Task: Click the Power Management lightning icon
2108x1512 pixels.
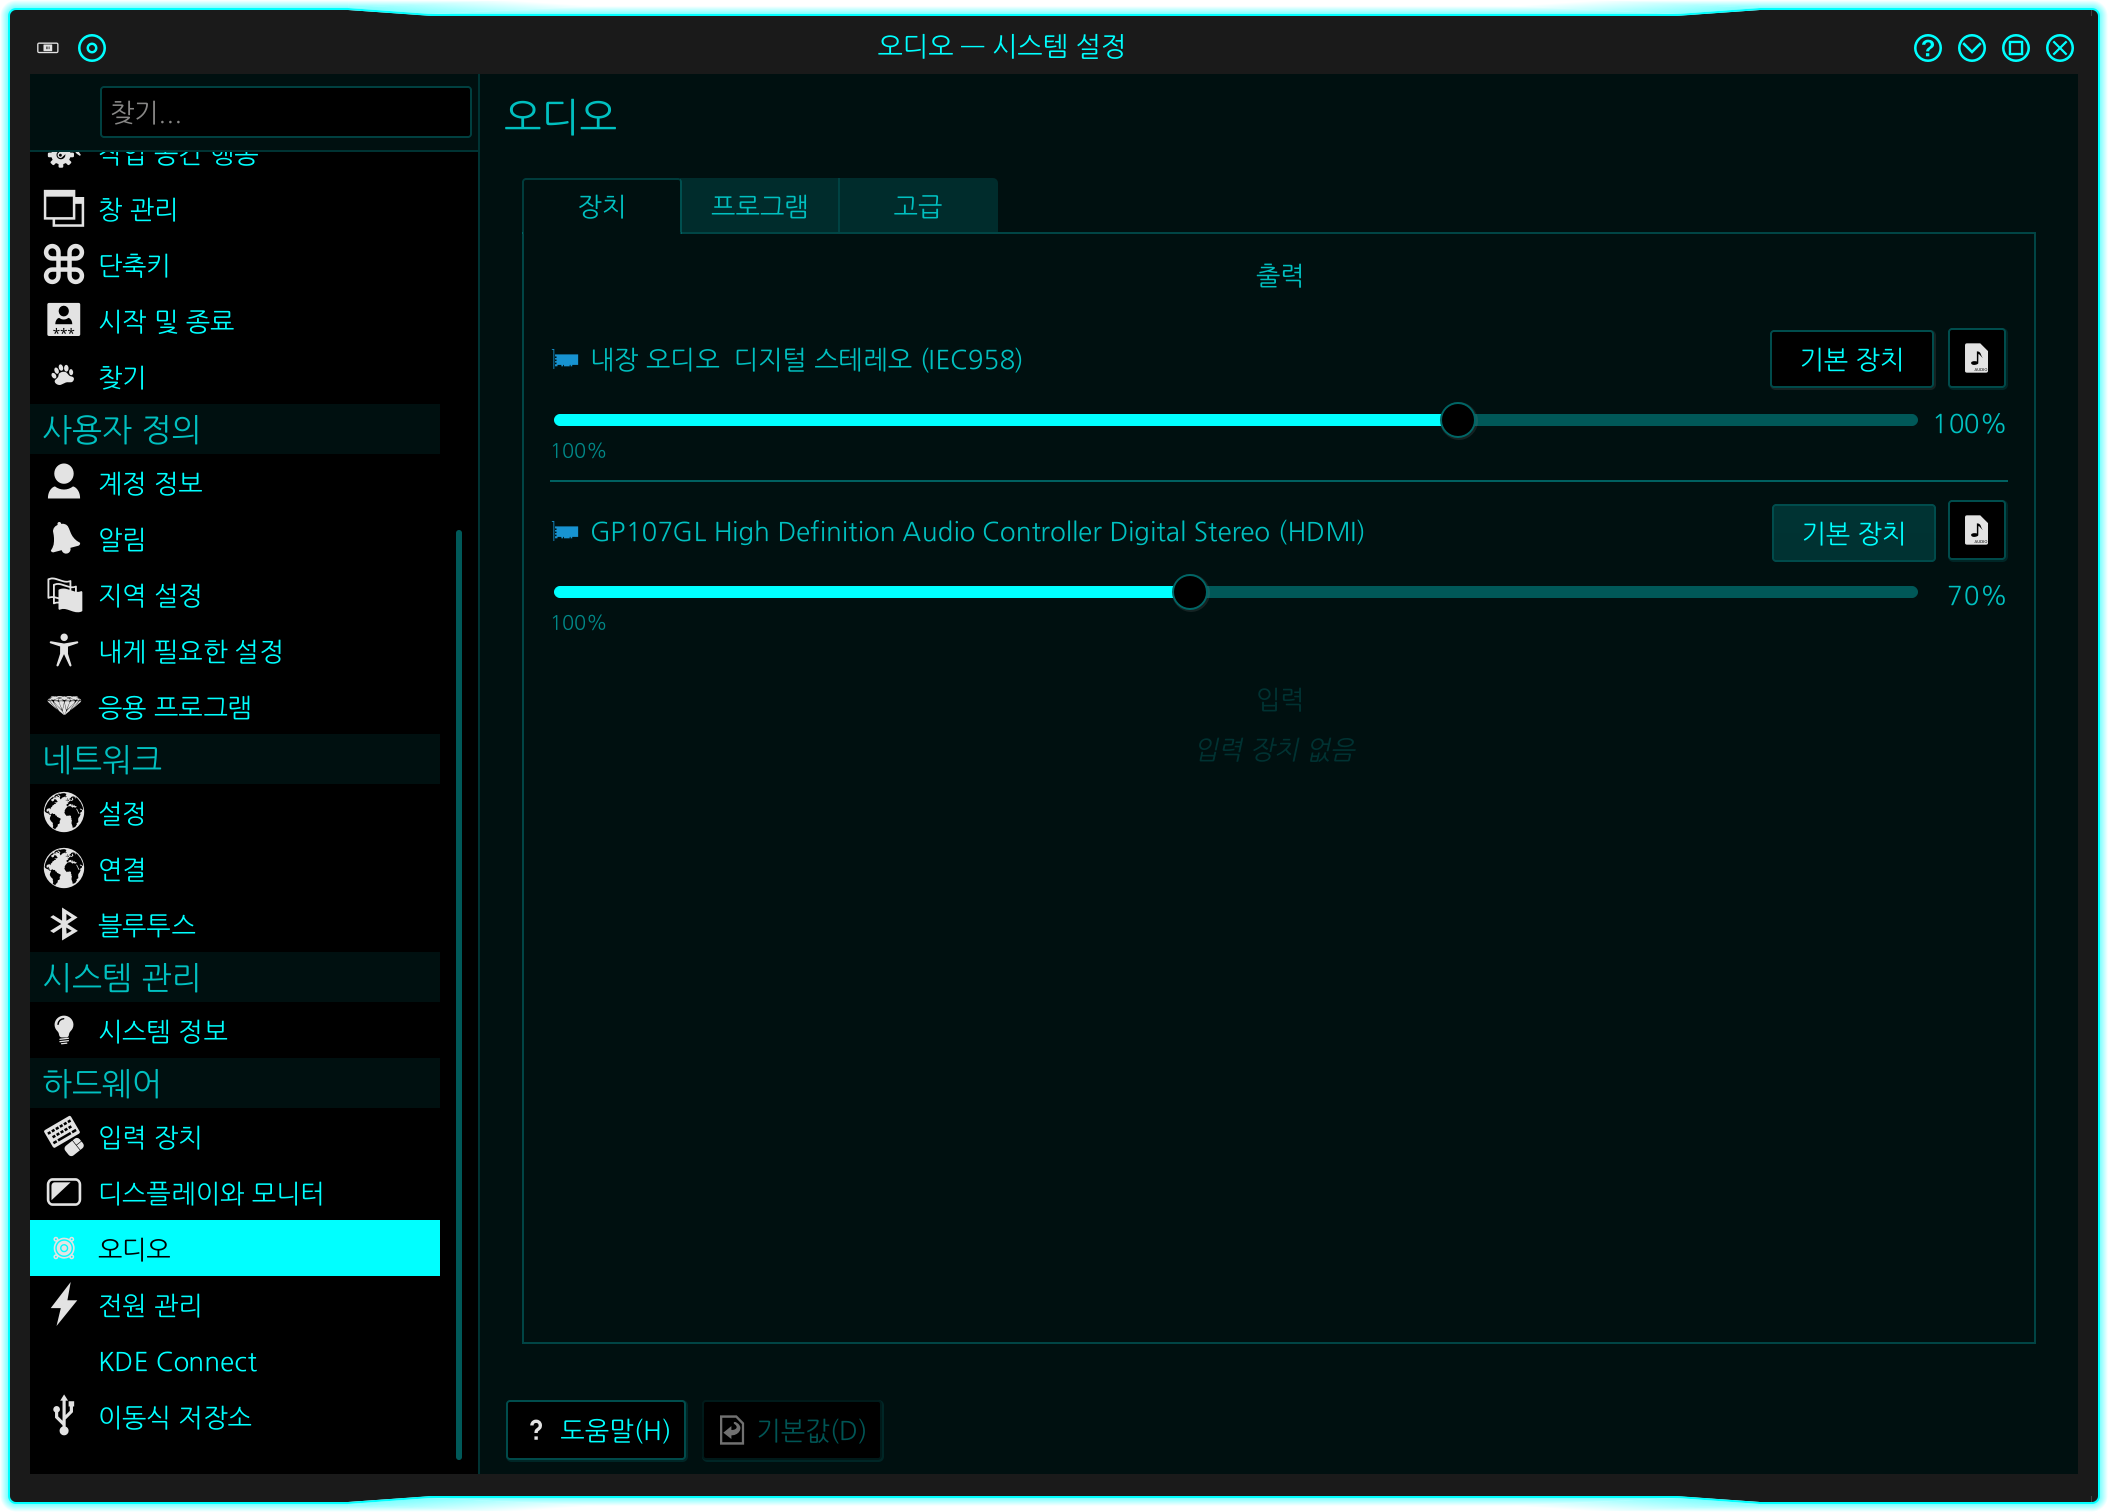Action: pyautogui.click(x=64, y=1304)
